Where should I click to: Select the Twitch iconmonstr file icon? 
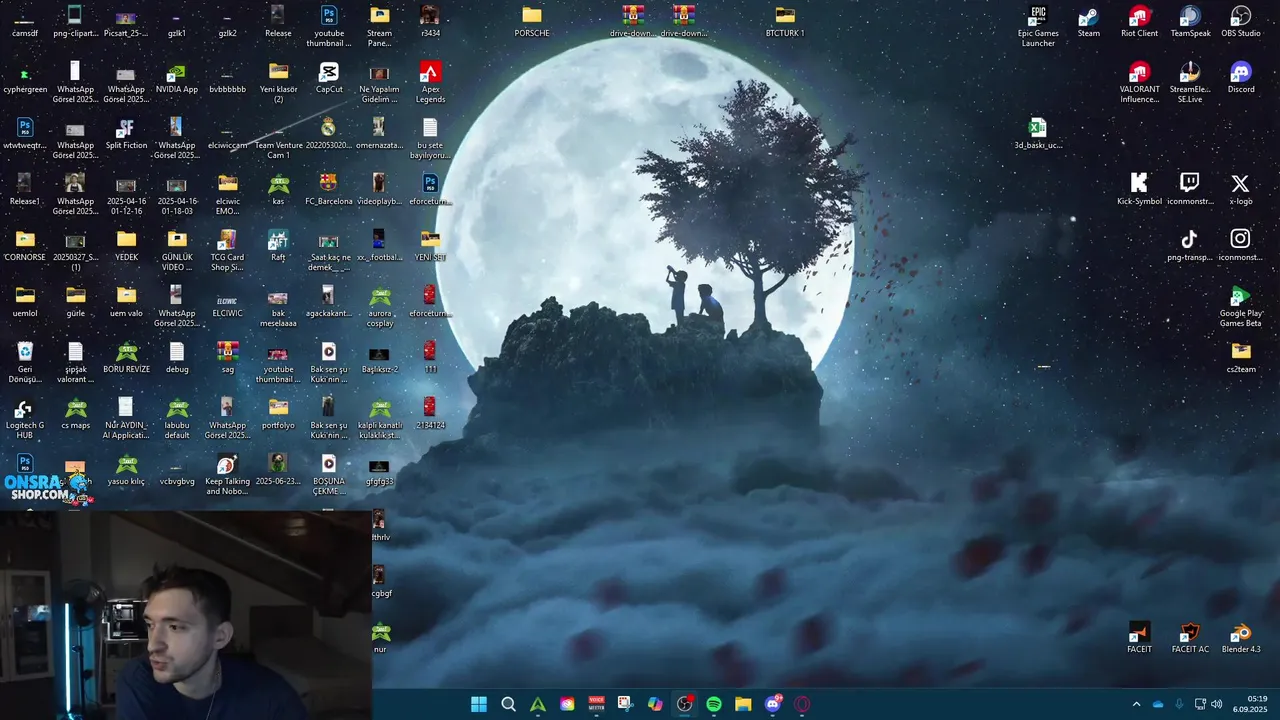pos(1190,190)
